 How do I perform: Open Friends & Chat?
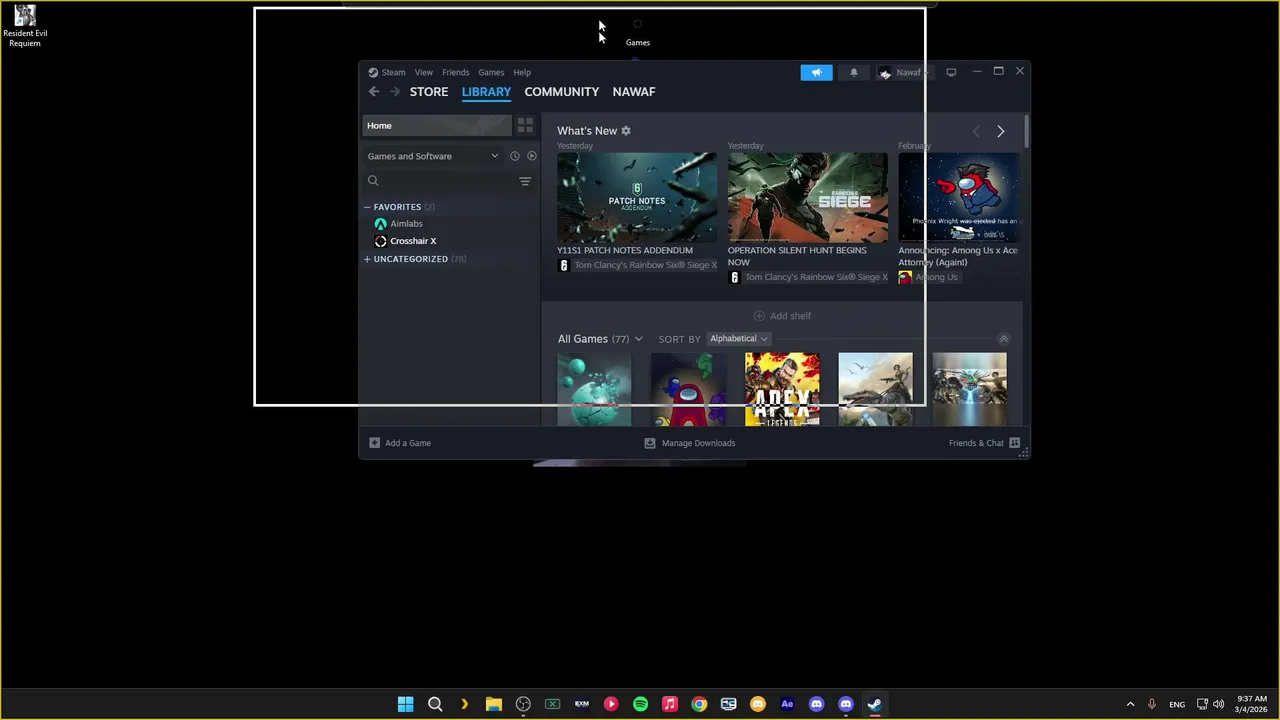[984, 443]
